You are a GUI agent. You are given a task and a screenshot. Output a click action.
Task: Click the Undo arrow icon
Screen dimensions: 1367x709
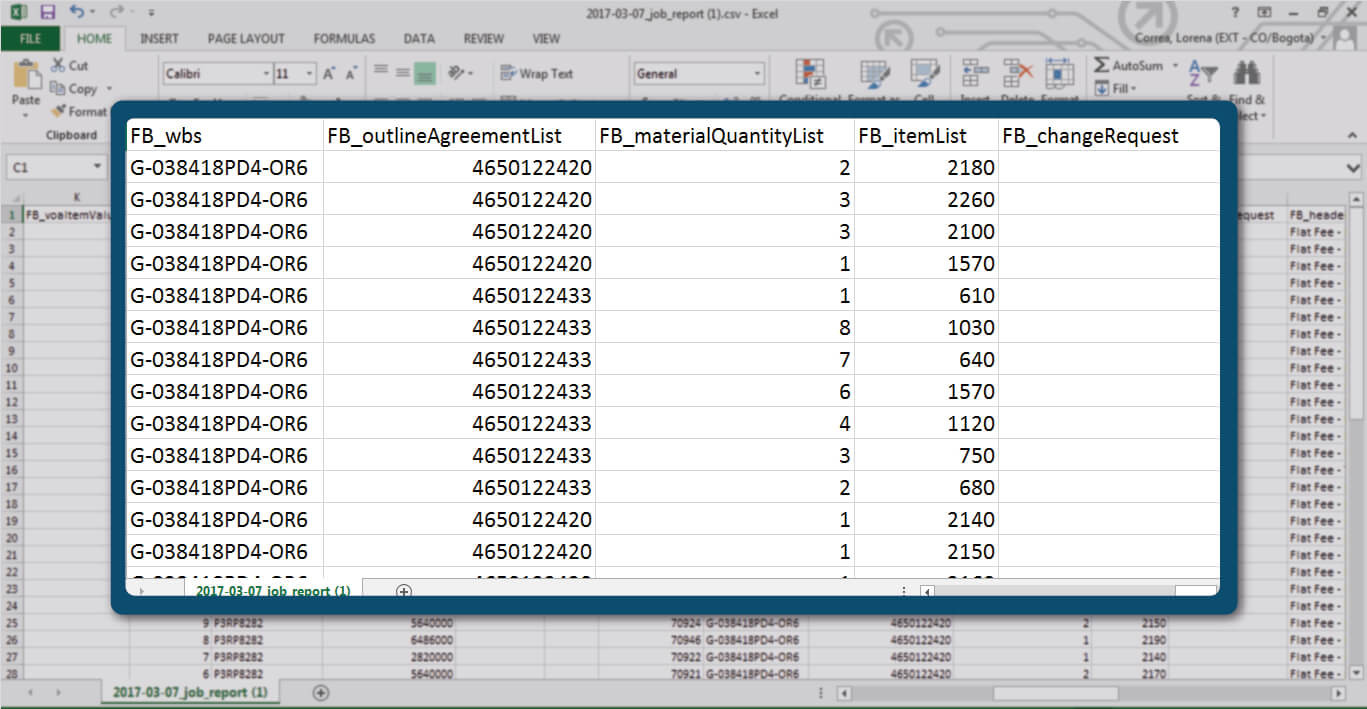click(77, 12)
